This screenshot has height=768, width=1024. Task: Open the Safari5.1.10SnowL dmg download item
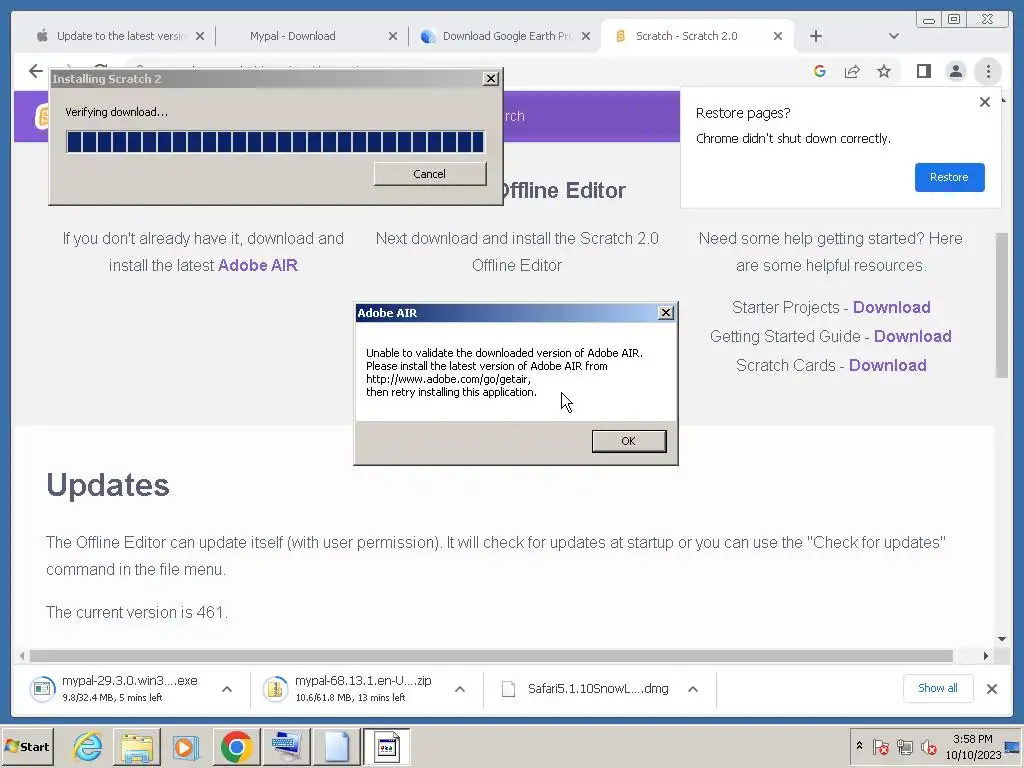coord(588,689)
